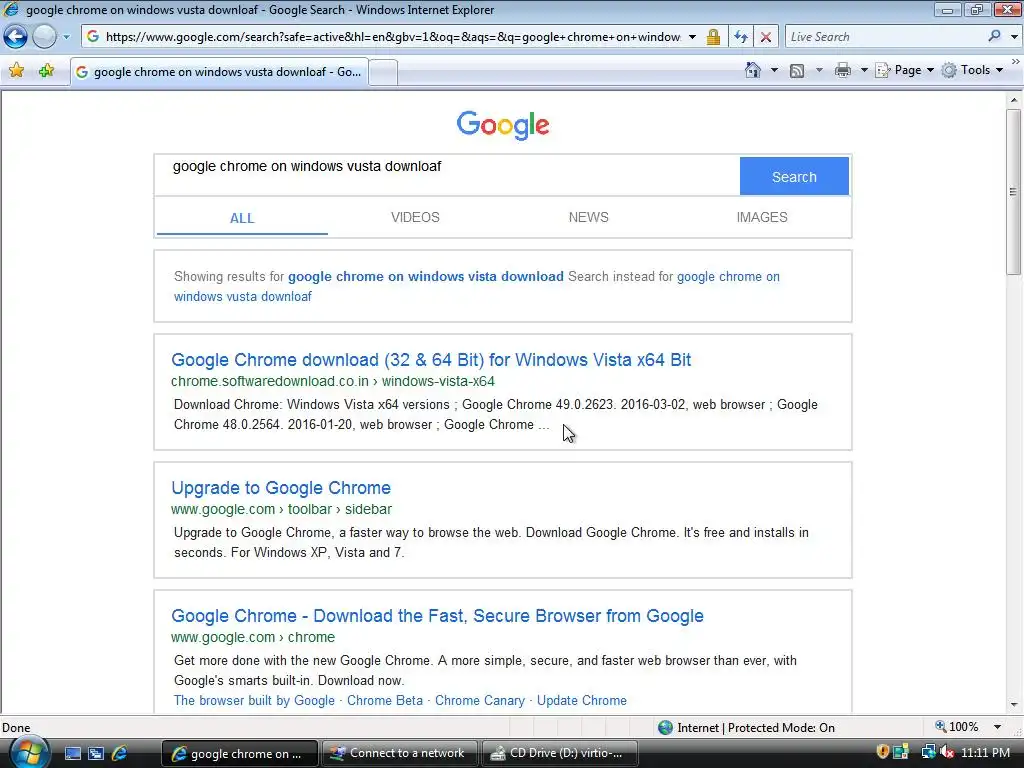1024x768 pixels.
Task: Click the Forward navigation button
Action: pos(44,37)
